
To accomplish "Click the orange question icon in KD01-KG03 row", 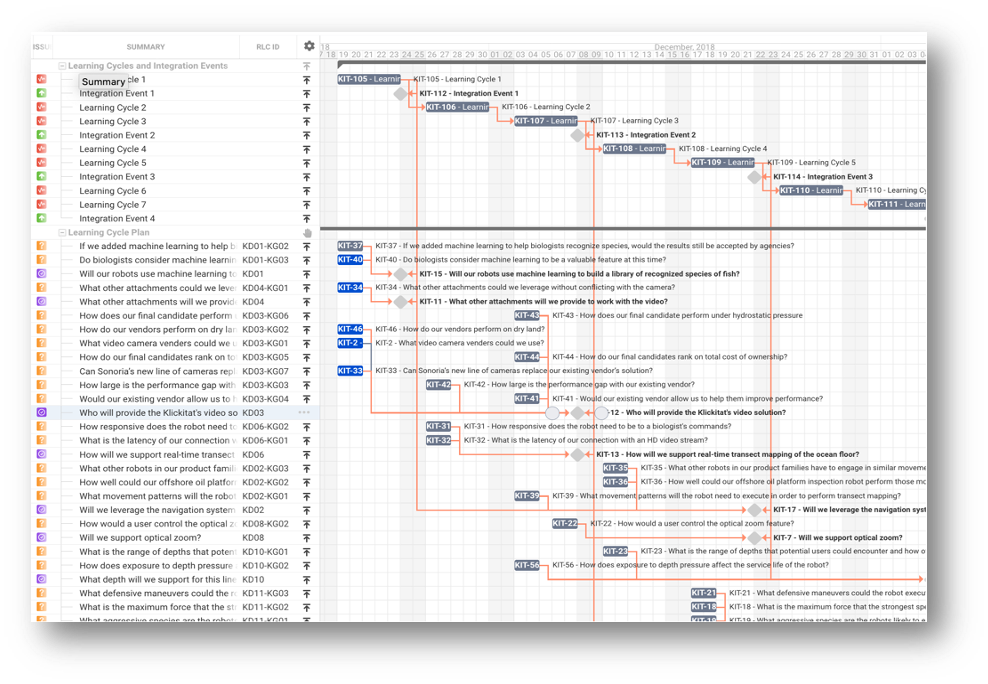I will (x=42, y=259).
